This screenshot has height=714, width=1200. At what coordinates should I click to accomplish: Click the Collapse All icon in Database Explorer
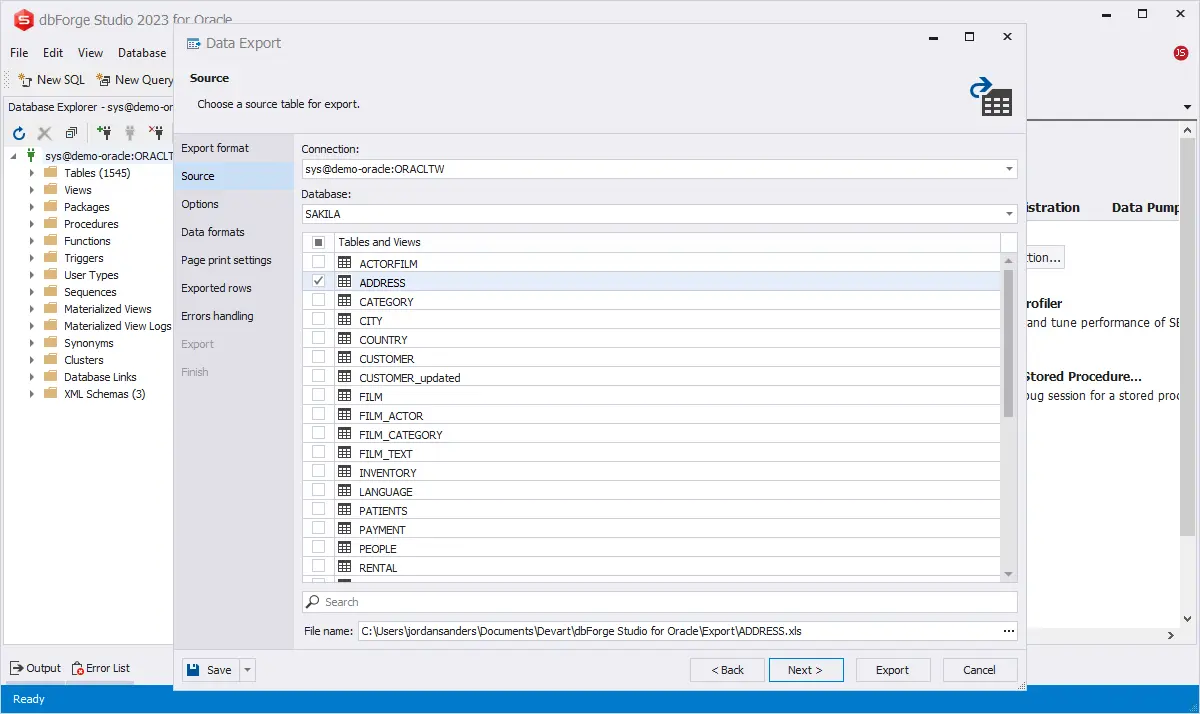click(x=71, y=133)
